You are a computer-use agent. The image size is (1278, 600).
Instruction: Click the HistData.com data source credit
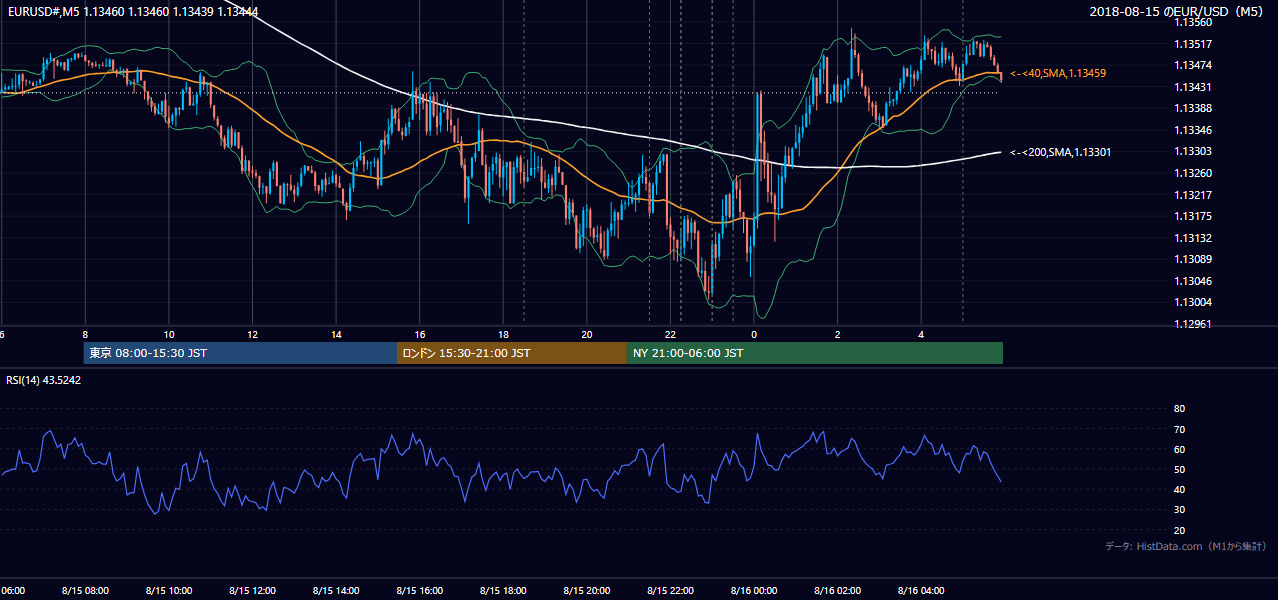pyautogui.click(x=1186, y=547)
